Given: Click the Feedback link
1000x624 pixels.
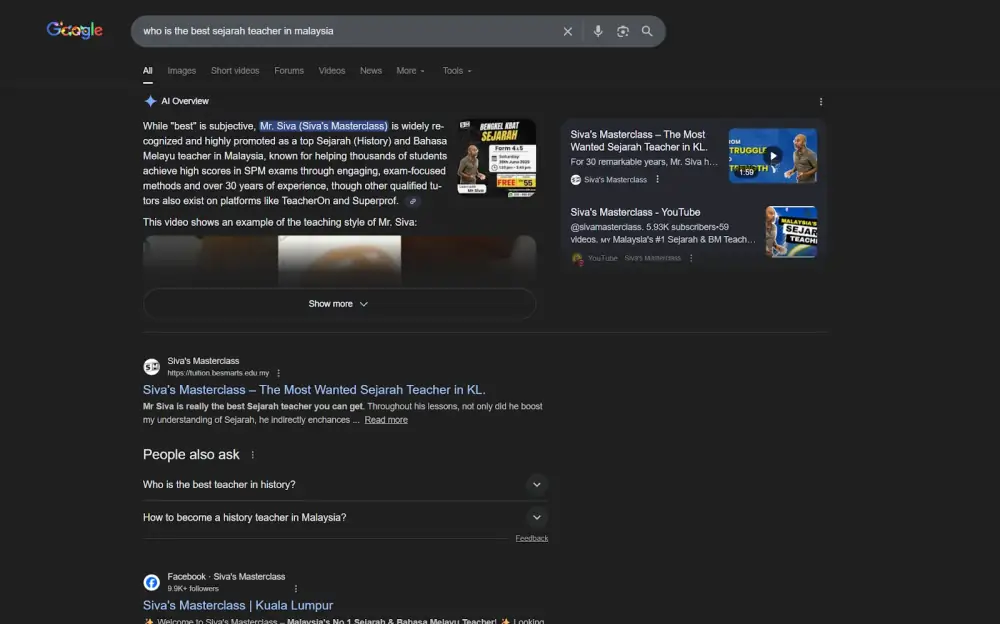Looking at the screenshot, I should (x=531, y=539).
